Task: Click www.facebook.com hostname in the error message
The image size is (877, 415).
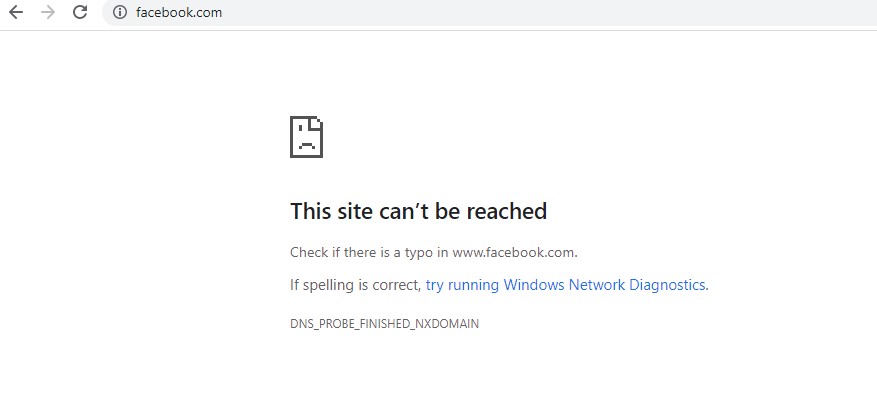Action: [x=515, y=252]
